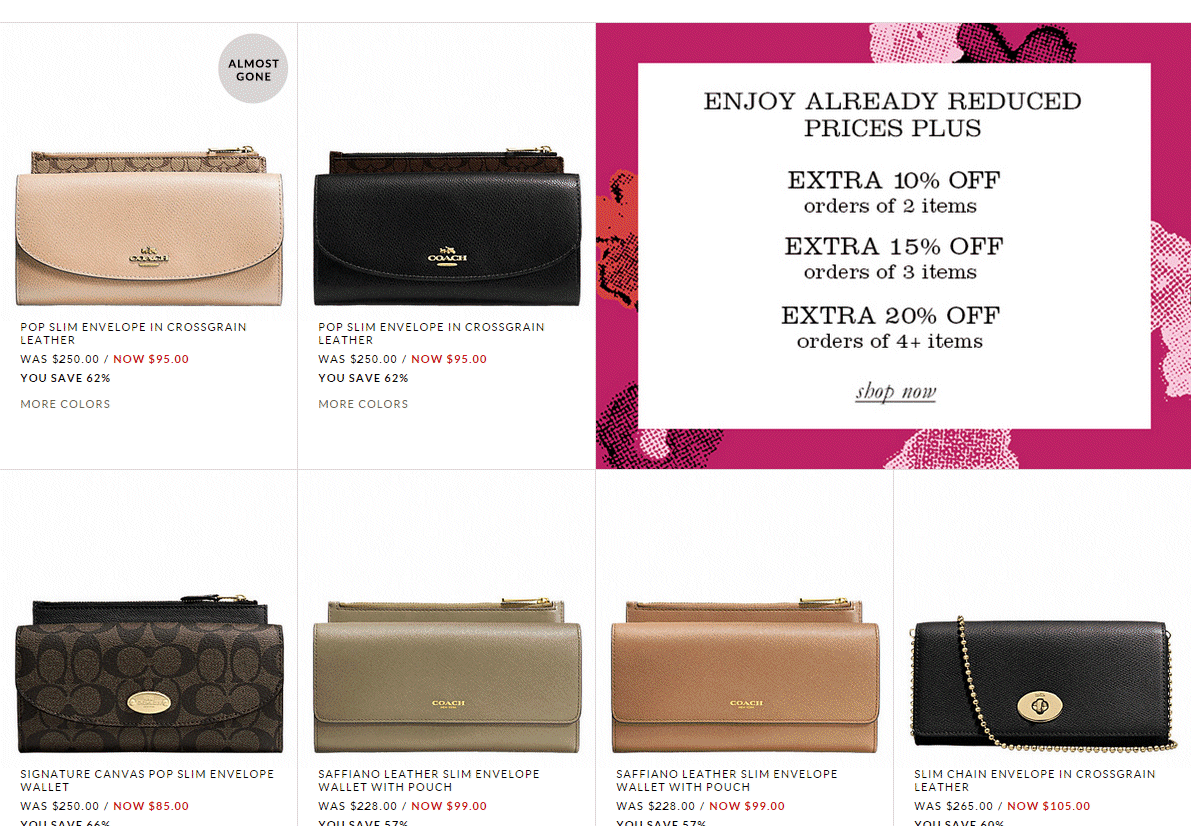Click Slim Chain Envelope in Crossgrain Leather title
Image resolution: width=1191 pixels, height=826 pixels.
point(1035,780)
